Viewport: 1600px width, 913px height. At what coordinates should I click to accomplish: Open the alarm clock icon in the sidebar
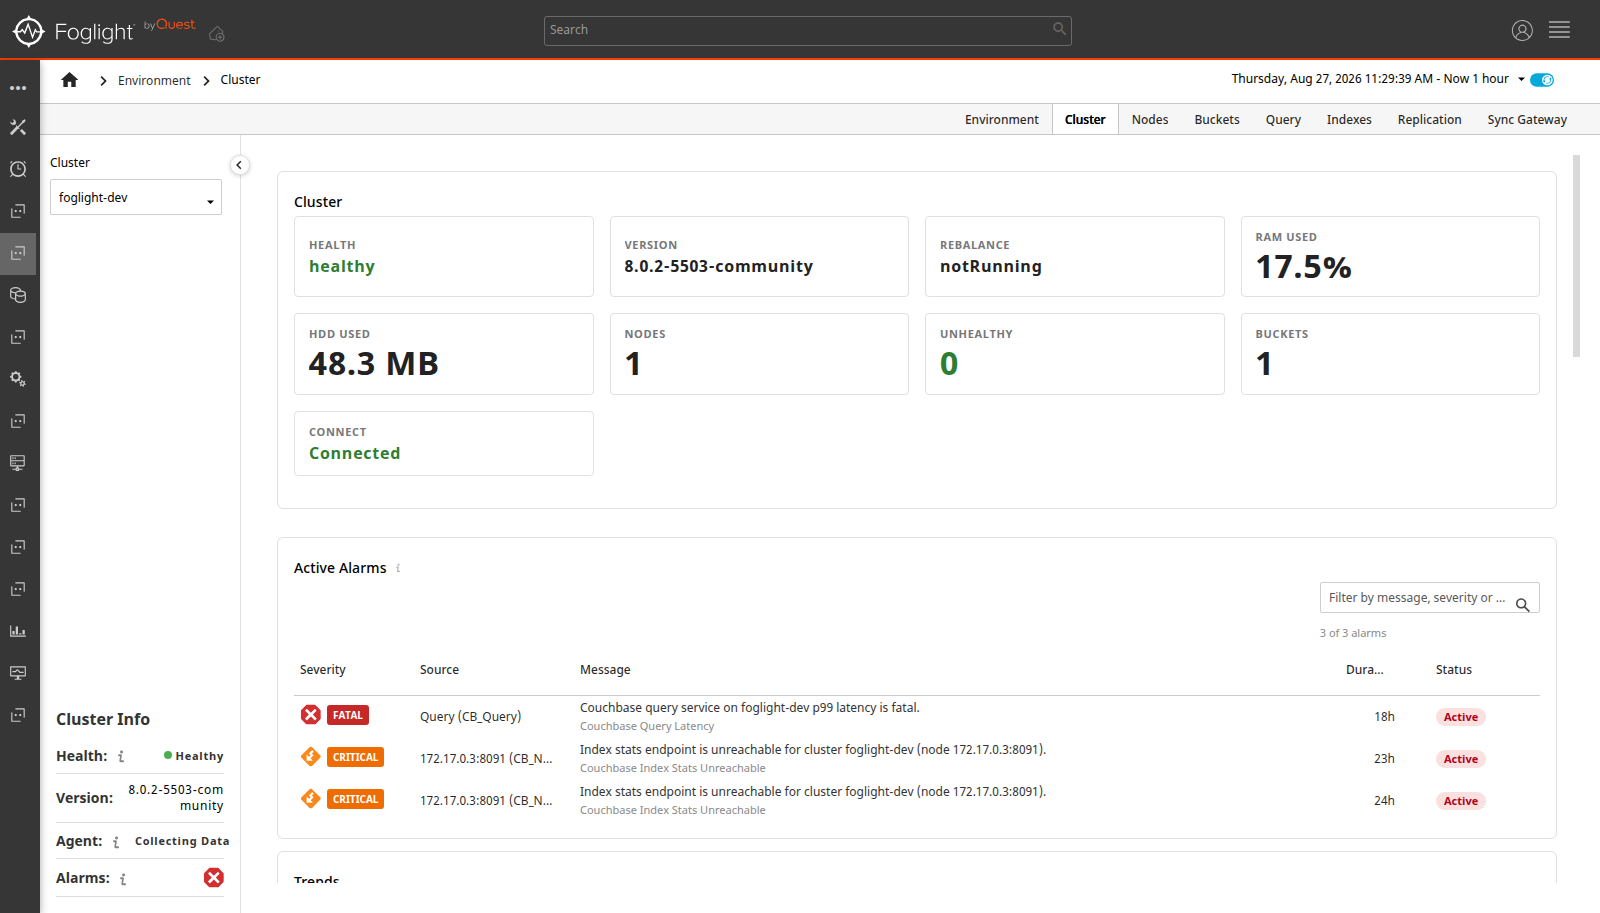click(18, 169)
